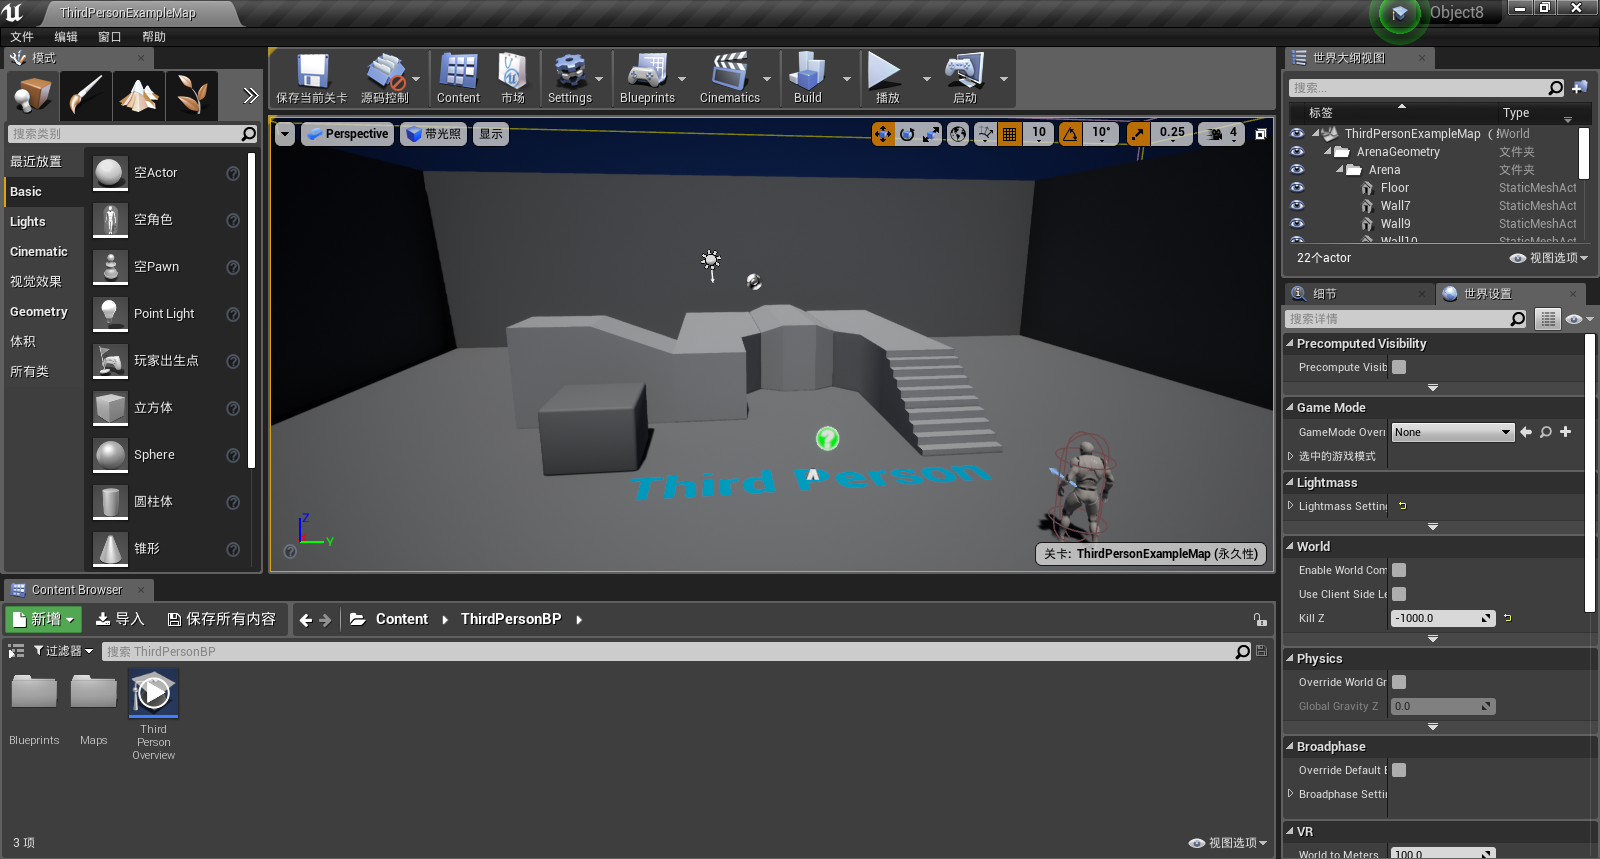Select viewport translate gizmo tool
The height and width of the screenshot is (859, 1600).
pyautogui.click(x=883, y=134)
